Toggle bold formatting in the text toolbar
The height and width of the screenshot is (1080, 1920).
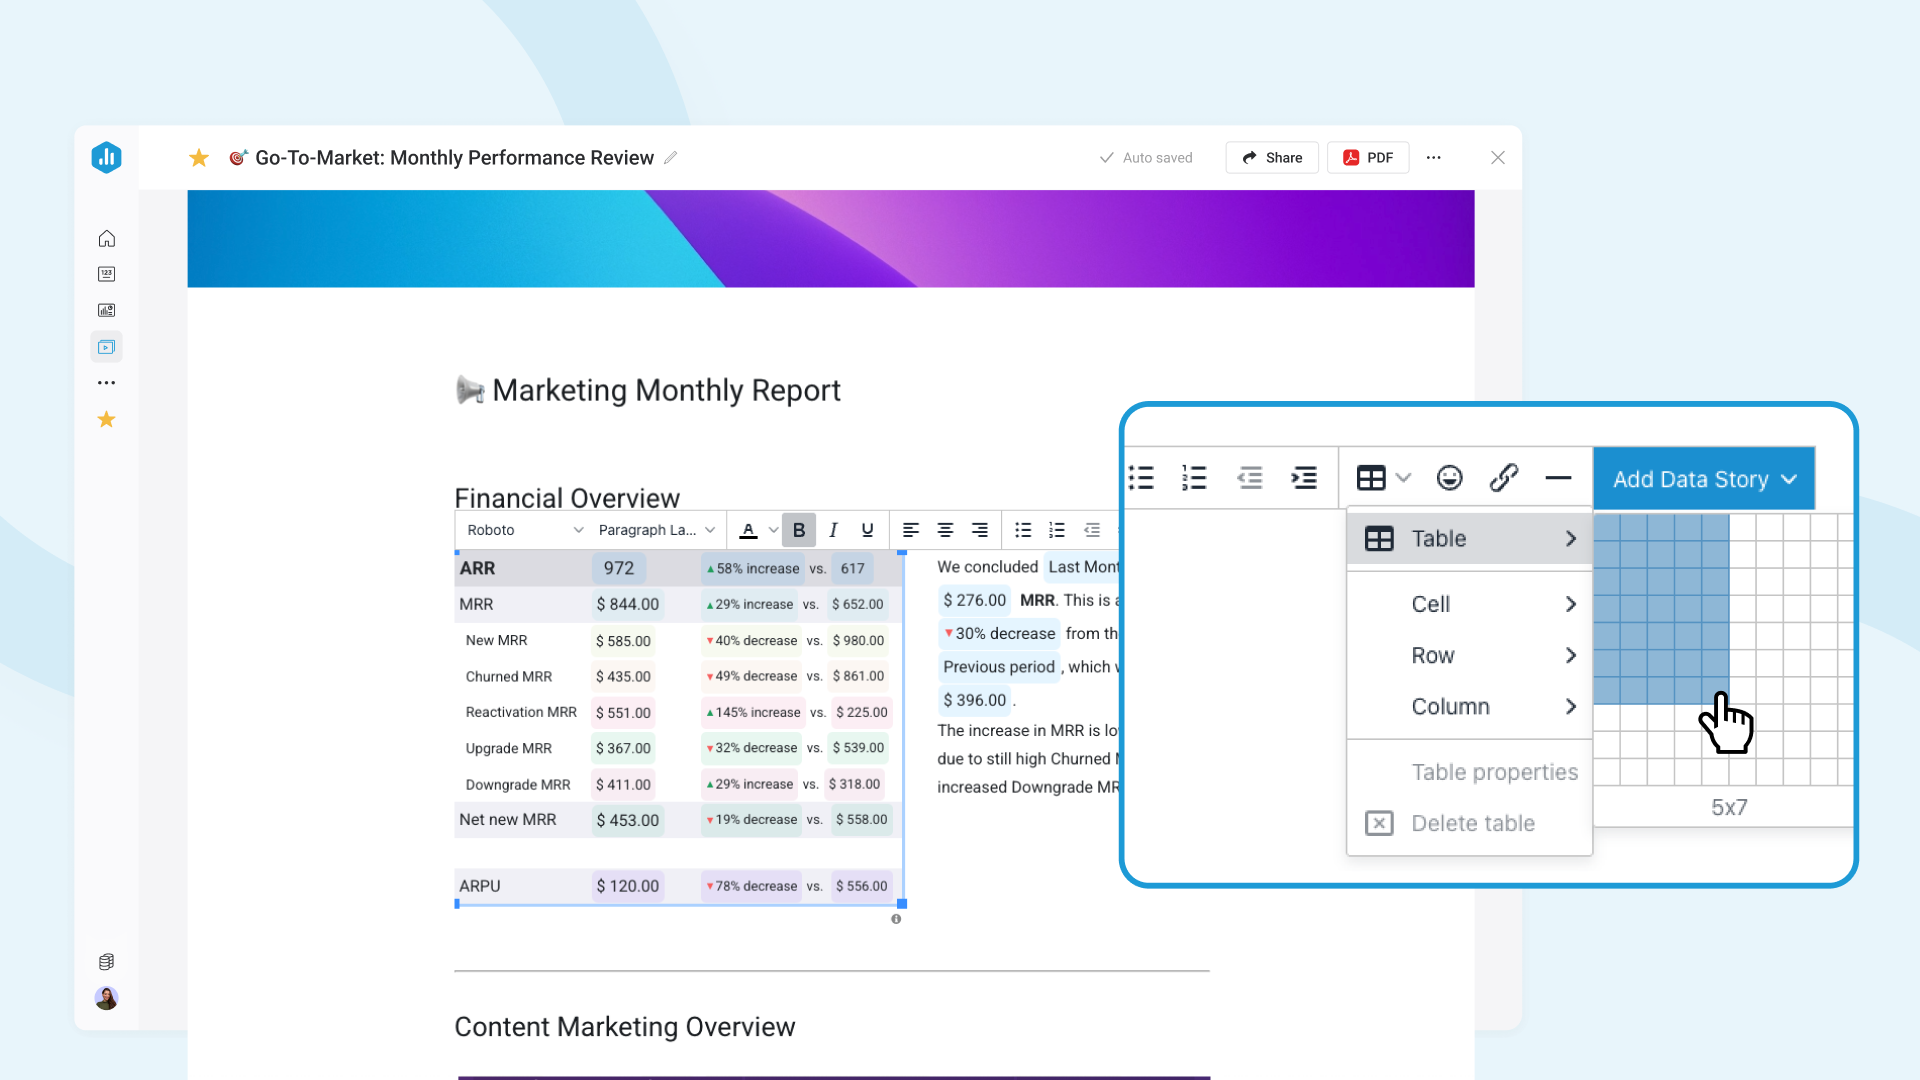798,530
